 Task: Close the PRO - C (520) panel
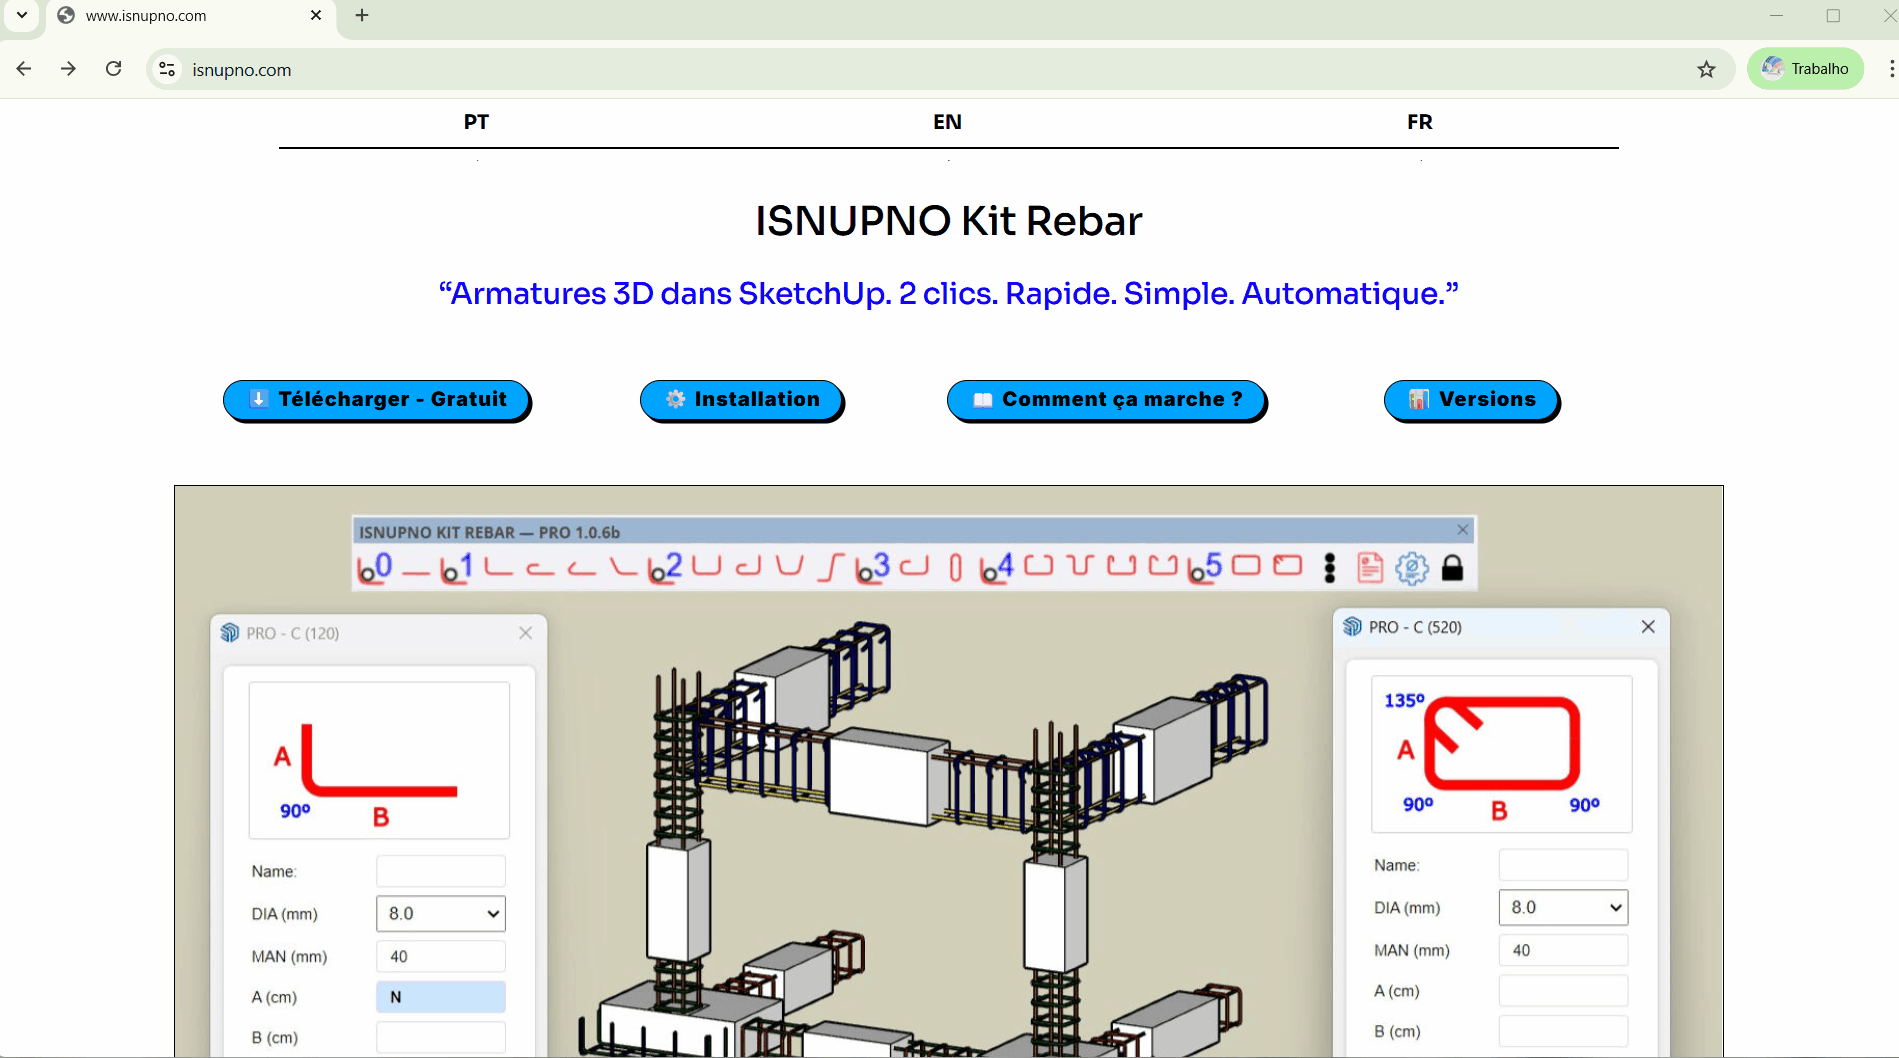pos(1648,627)
